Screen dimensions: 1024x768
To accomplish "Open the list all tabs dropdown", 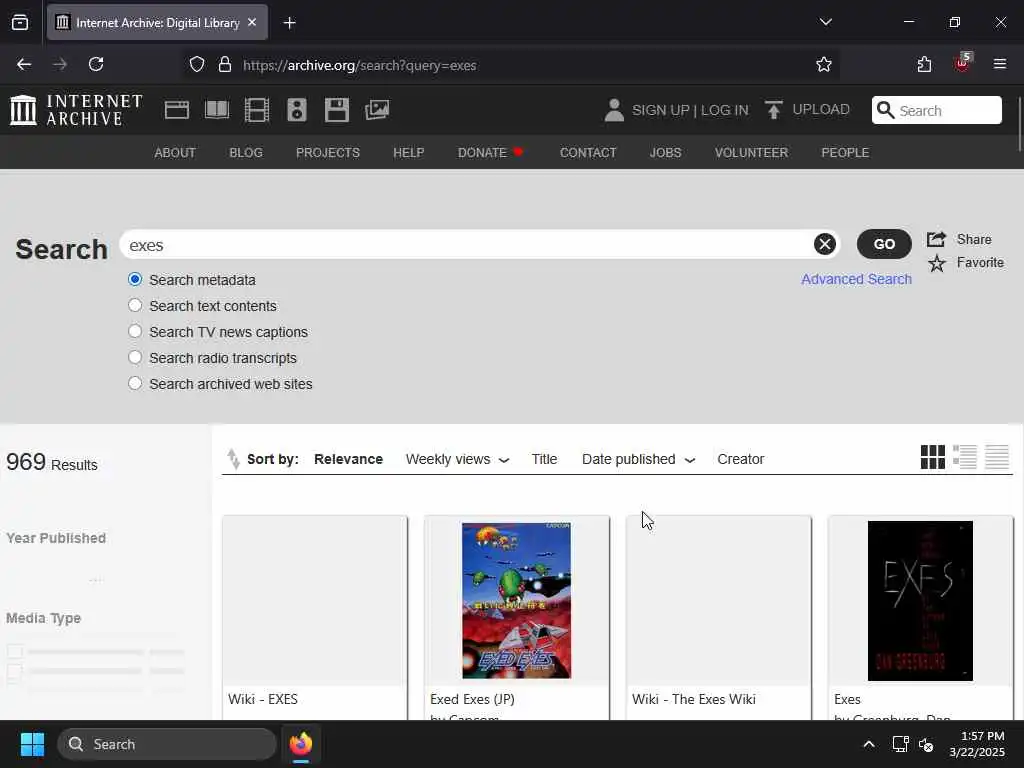I will tap(825, 22).
